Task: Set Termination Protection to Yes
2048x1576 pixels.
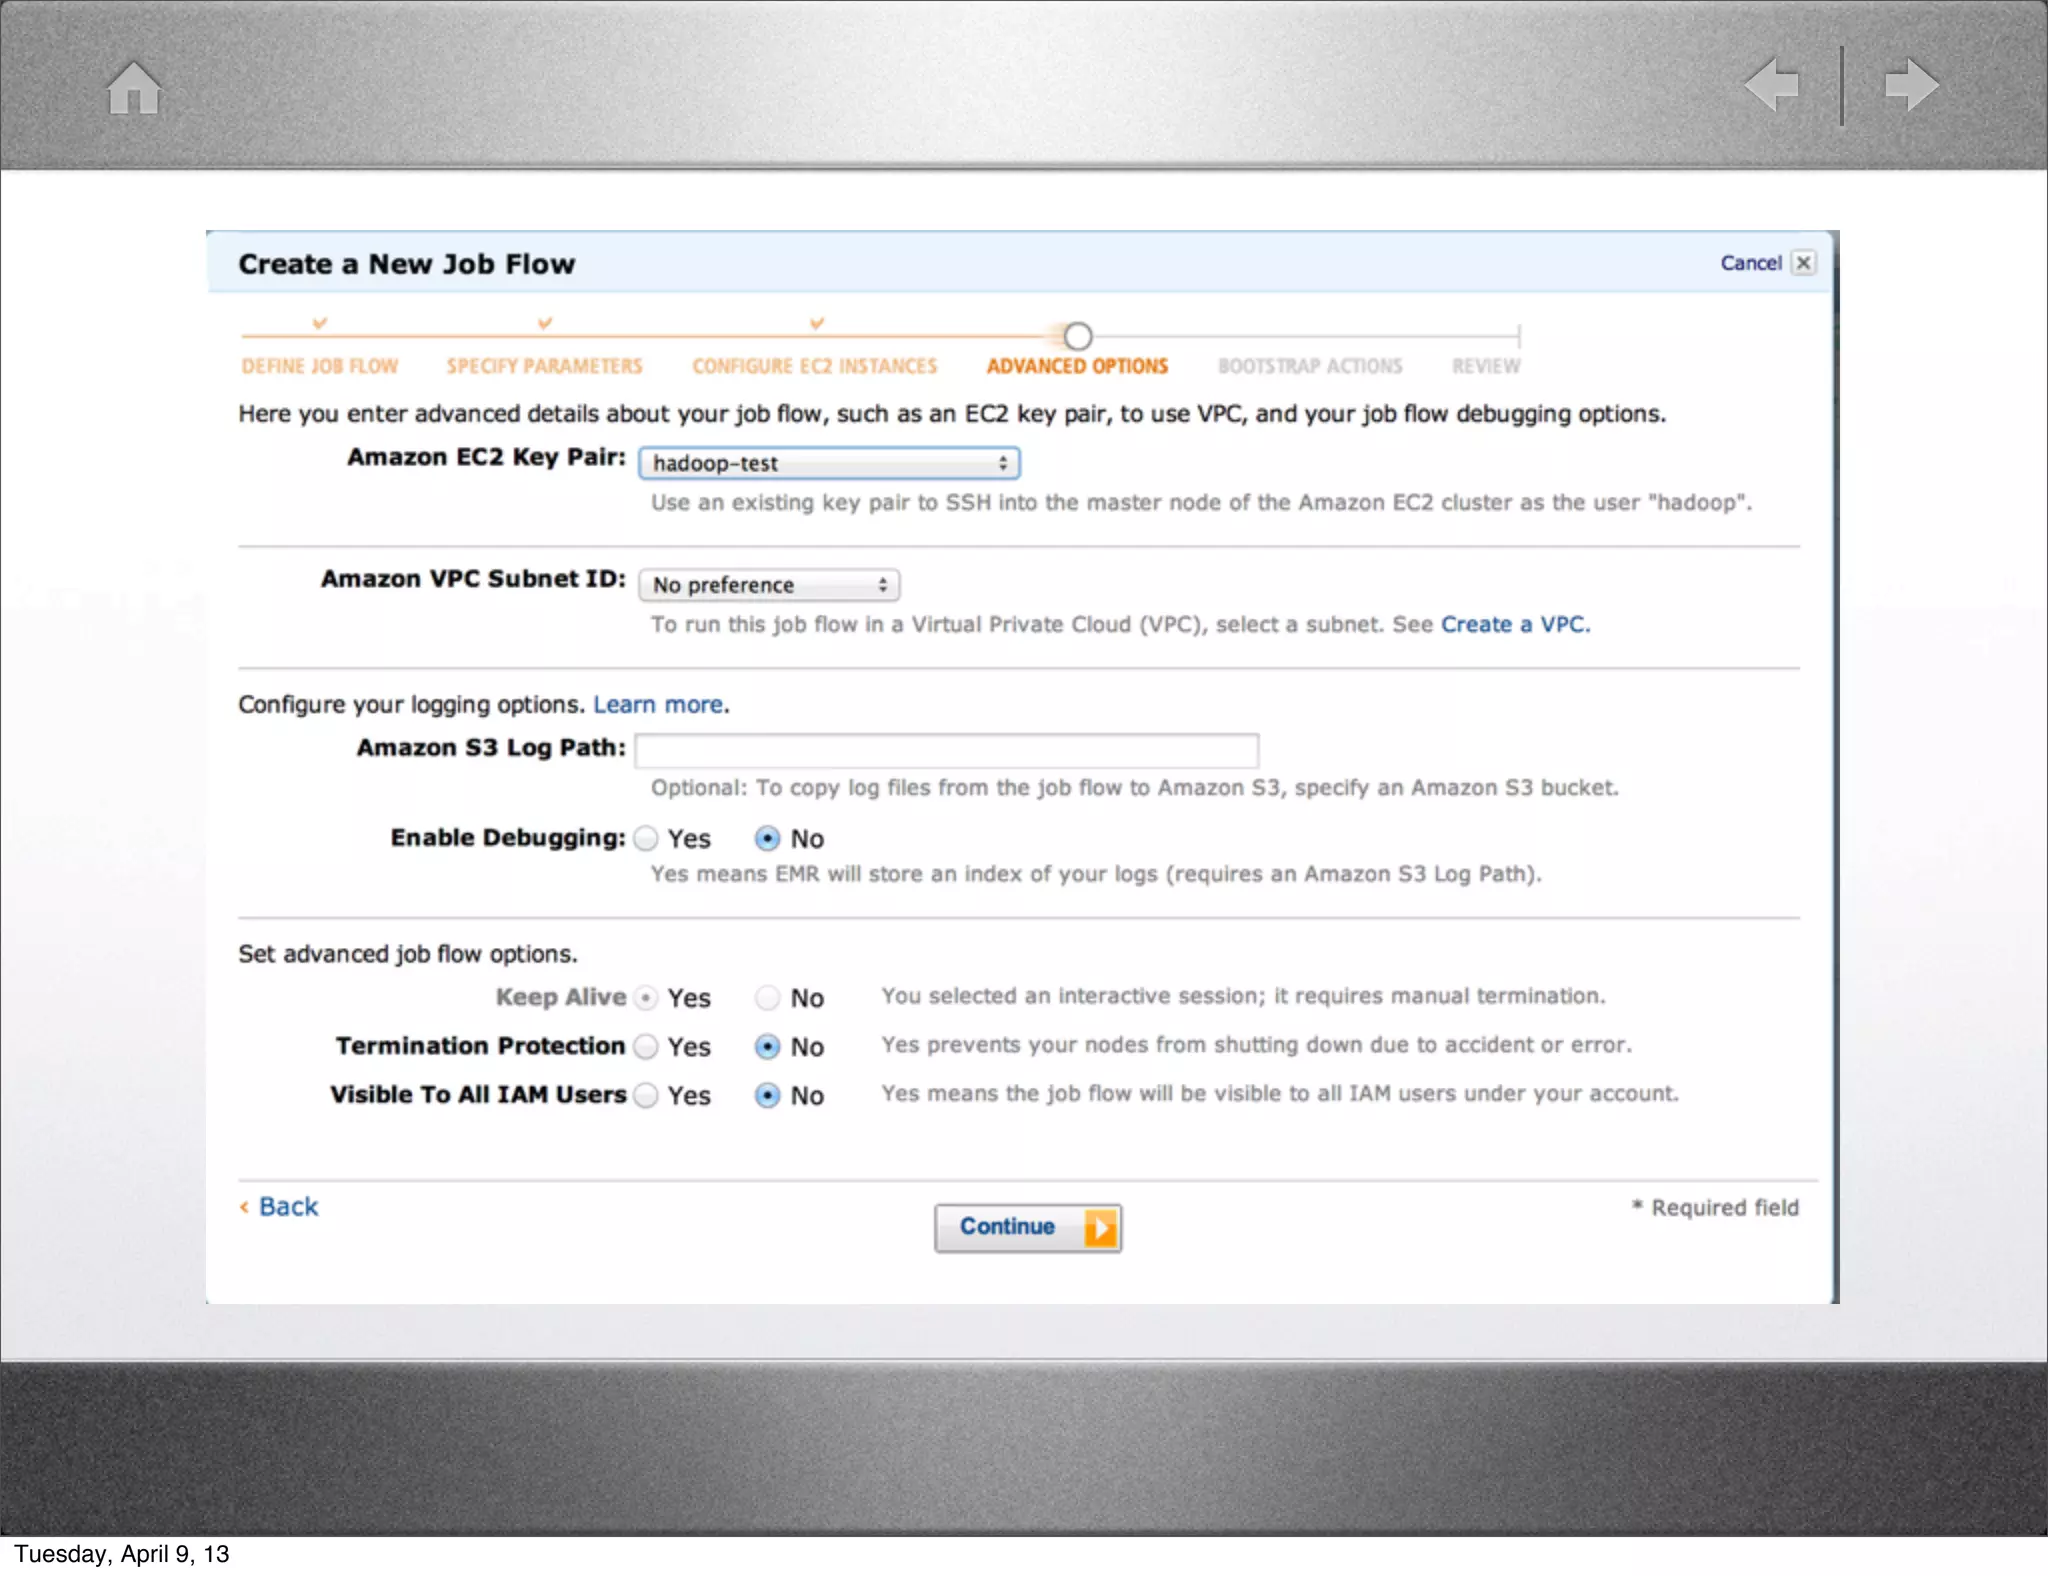Action: click(647, 1047)
